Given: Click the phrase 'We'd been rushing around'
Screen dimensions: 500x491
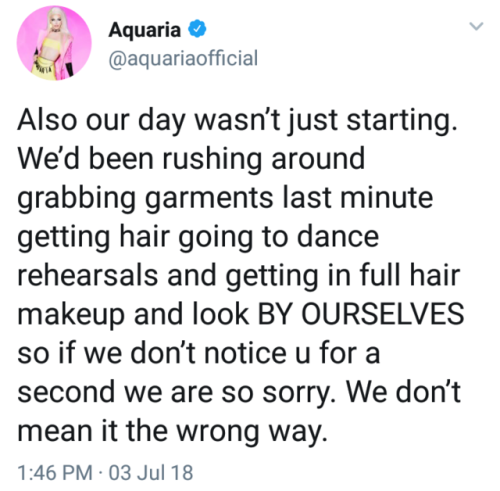Looking at the screenshot, I should [191, 159].
